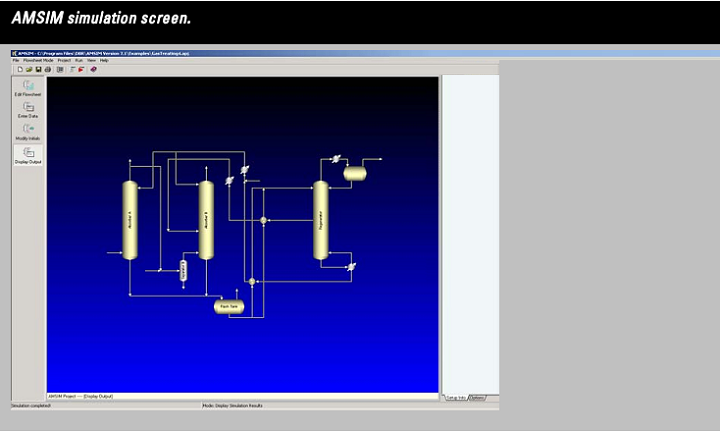Switch to Edit Flowsheet mode
The width and height of the screenshot is (720, 432).
pos(28,88)
